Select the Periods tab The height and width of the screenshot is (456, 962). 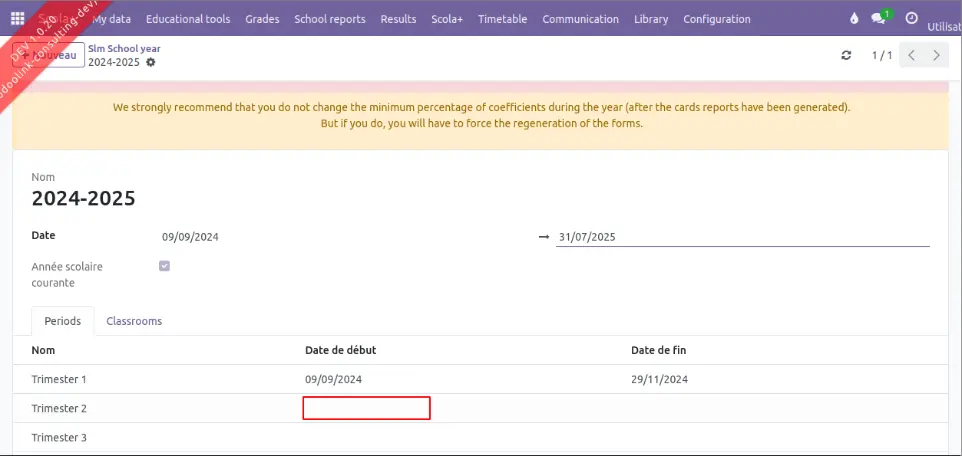tap(63, 321)
